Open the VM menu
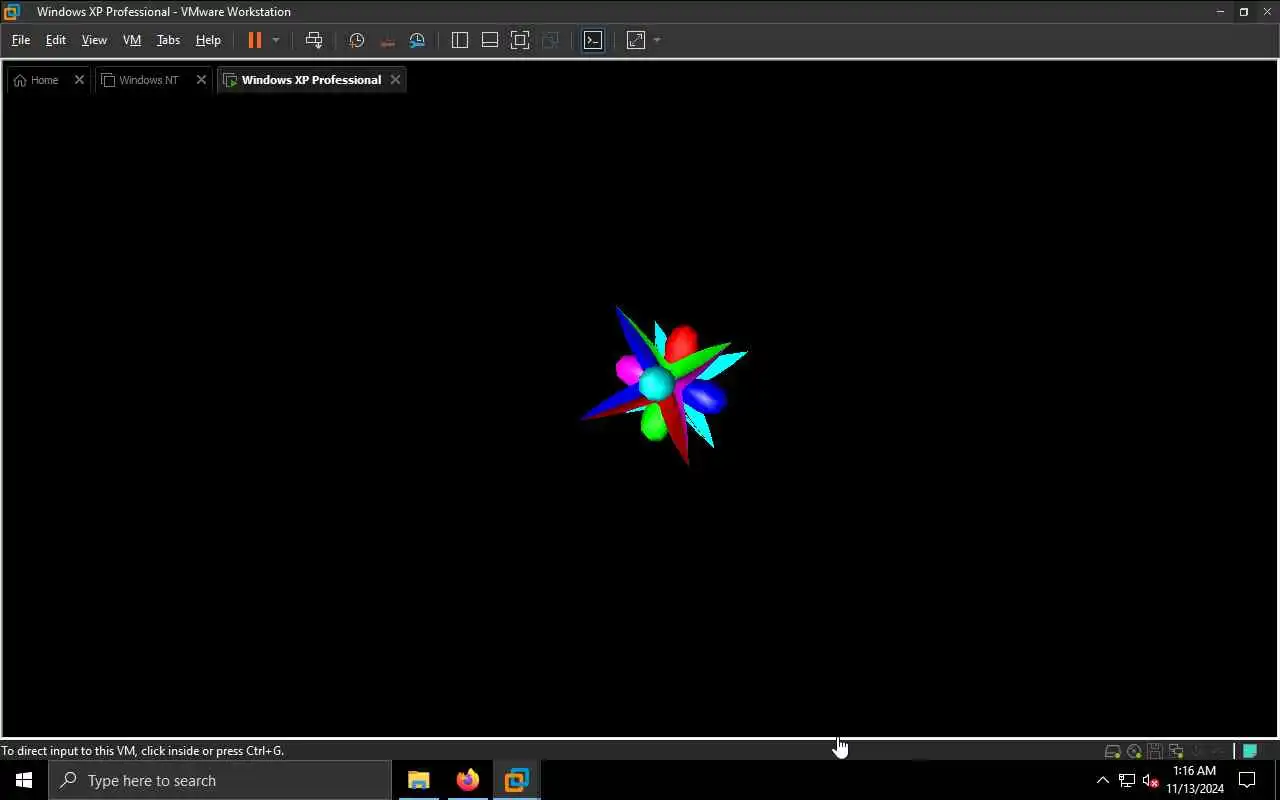This screenshot has width=1280, height=800. [132, 40]
